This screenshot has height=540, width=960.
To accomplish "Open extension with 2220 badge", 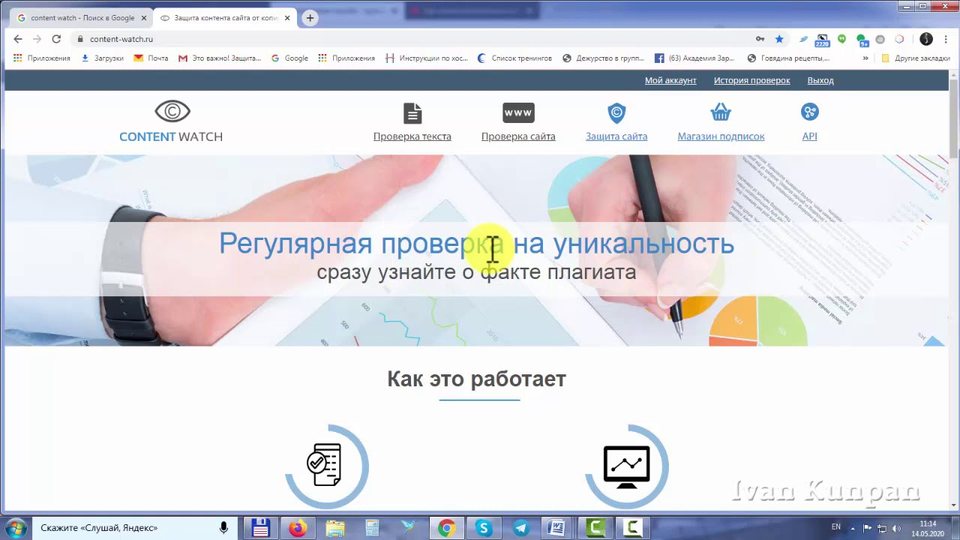I will point(822,40).
